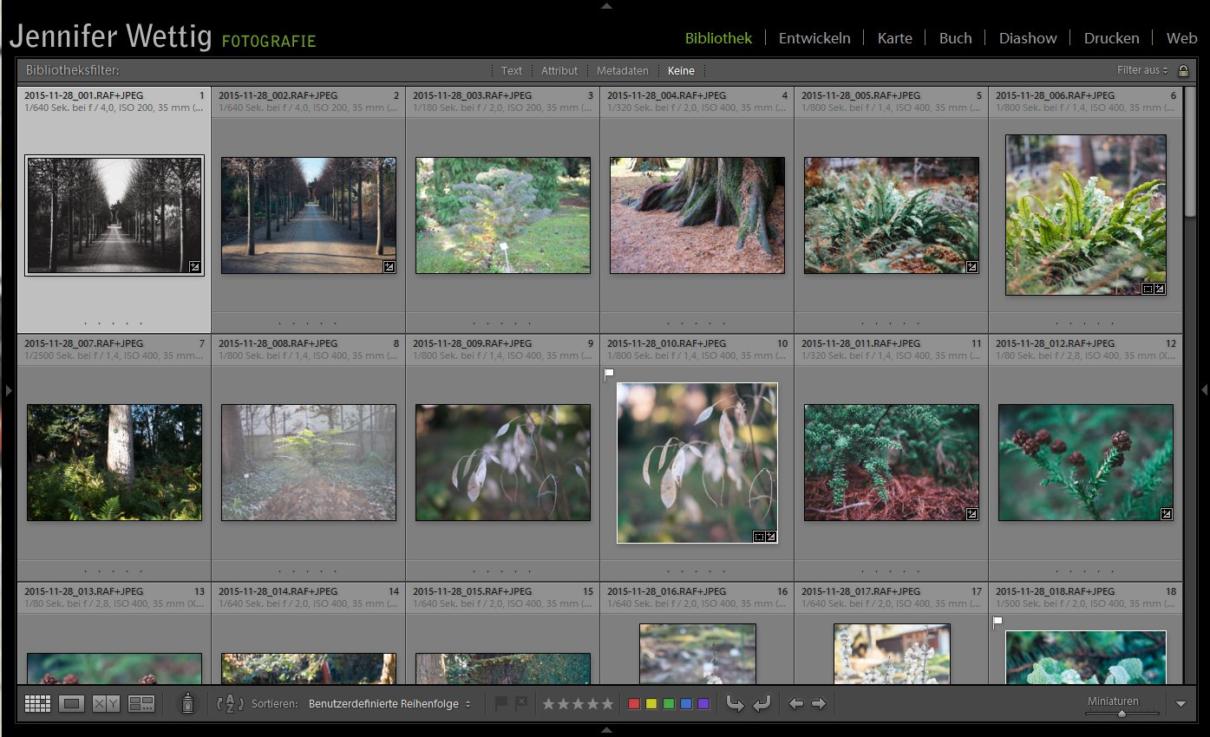Image resolution: width=1210 pixels, height=737 pixels.
Task: Switch to Loupe view in the toolbar
Action: click(71, 704)
